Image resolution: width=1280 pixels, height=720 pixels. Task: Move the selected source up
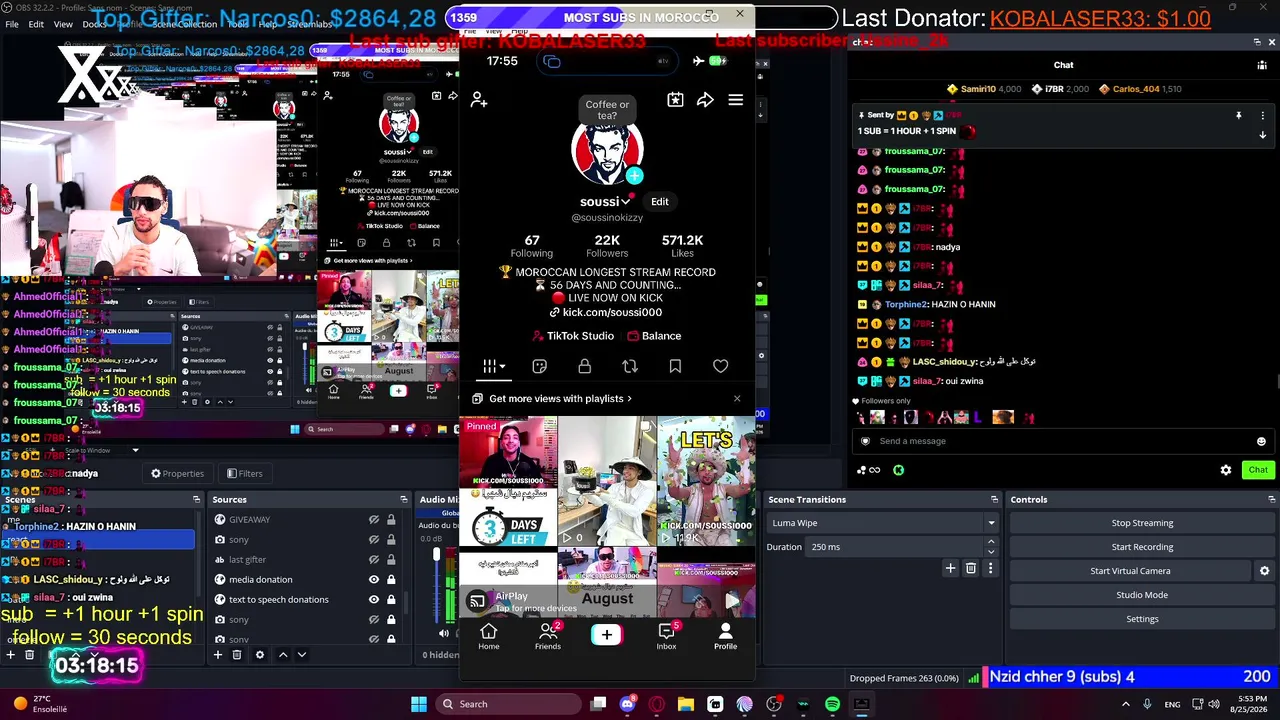click(x=283, y=655)
